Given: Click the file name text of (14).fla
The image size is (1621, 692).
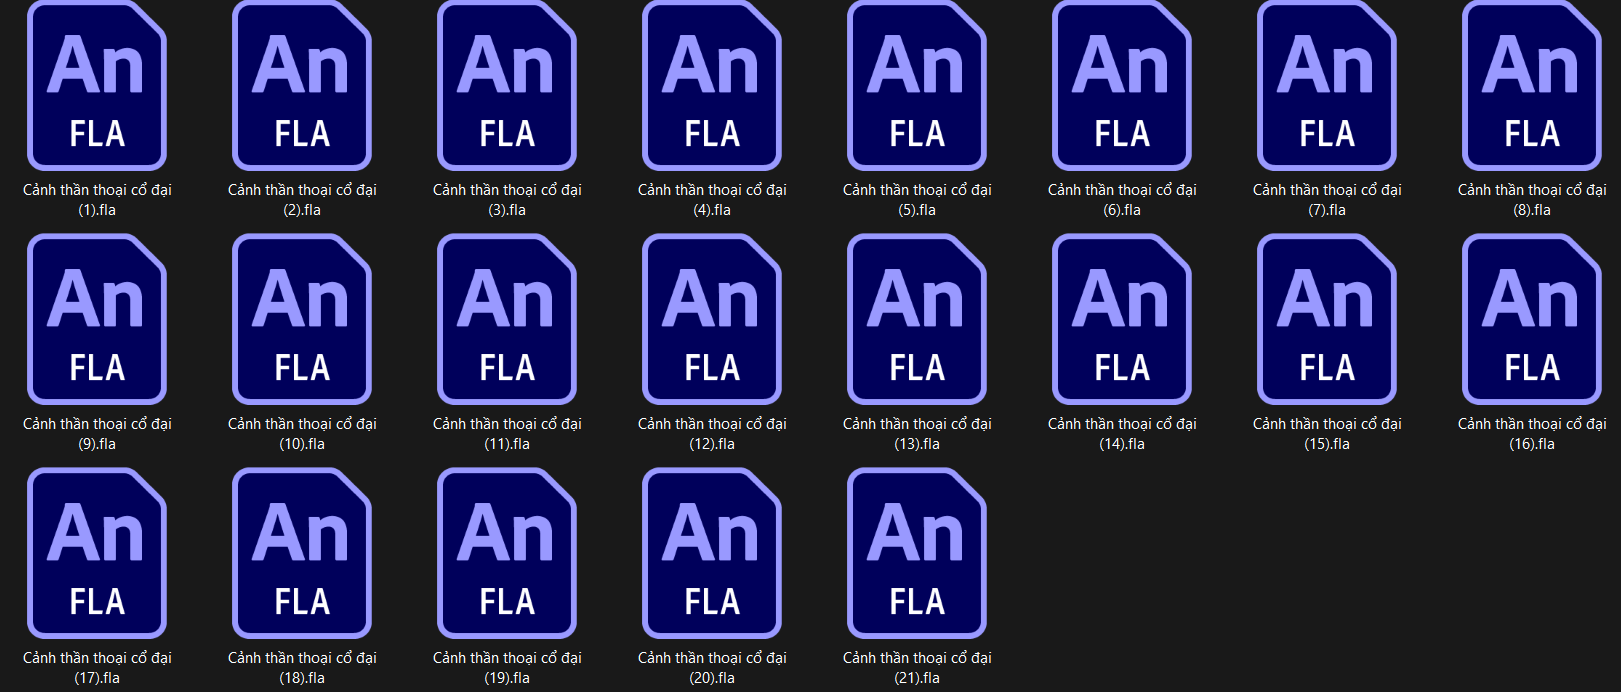Looking at the screenshot, I should click(1122, 434).
